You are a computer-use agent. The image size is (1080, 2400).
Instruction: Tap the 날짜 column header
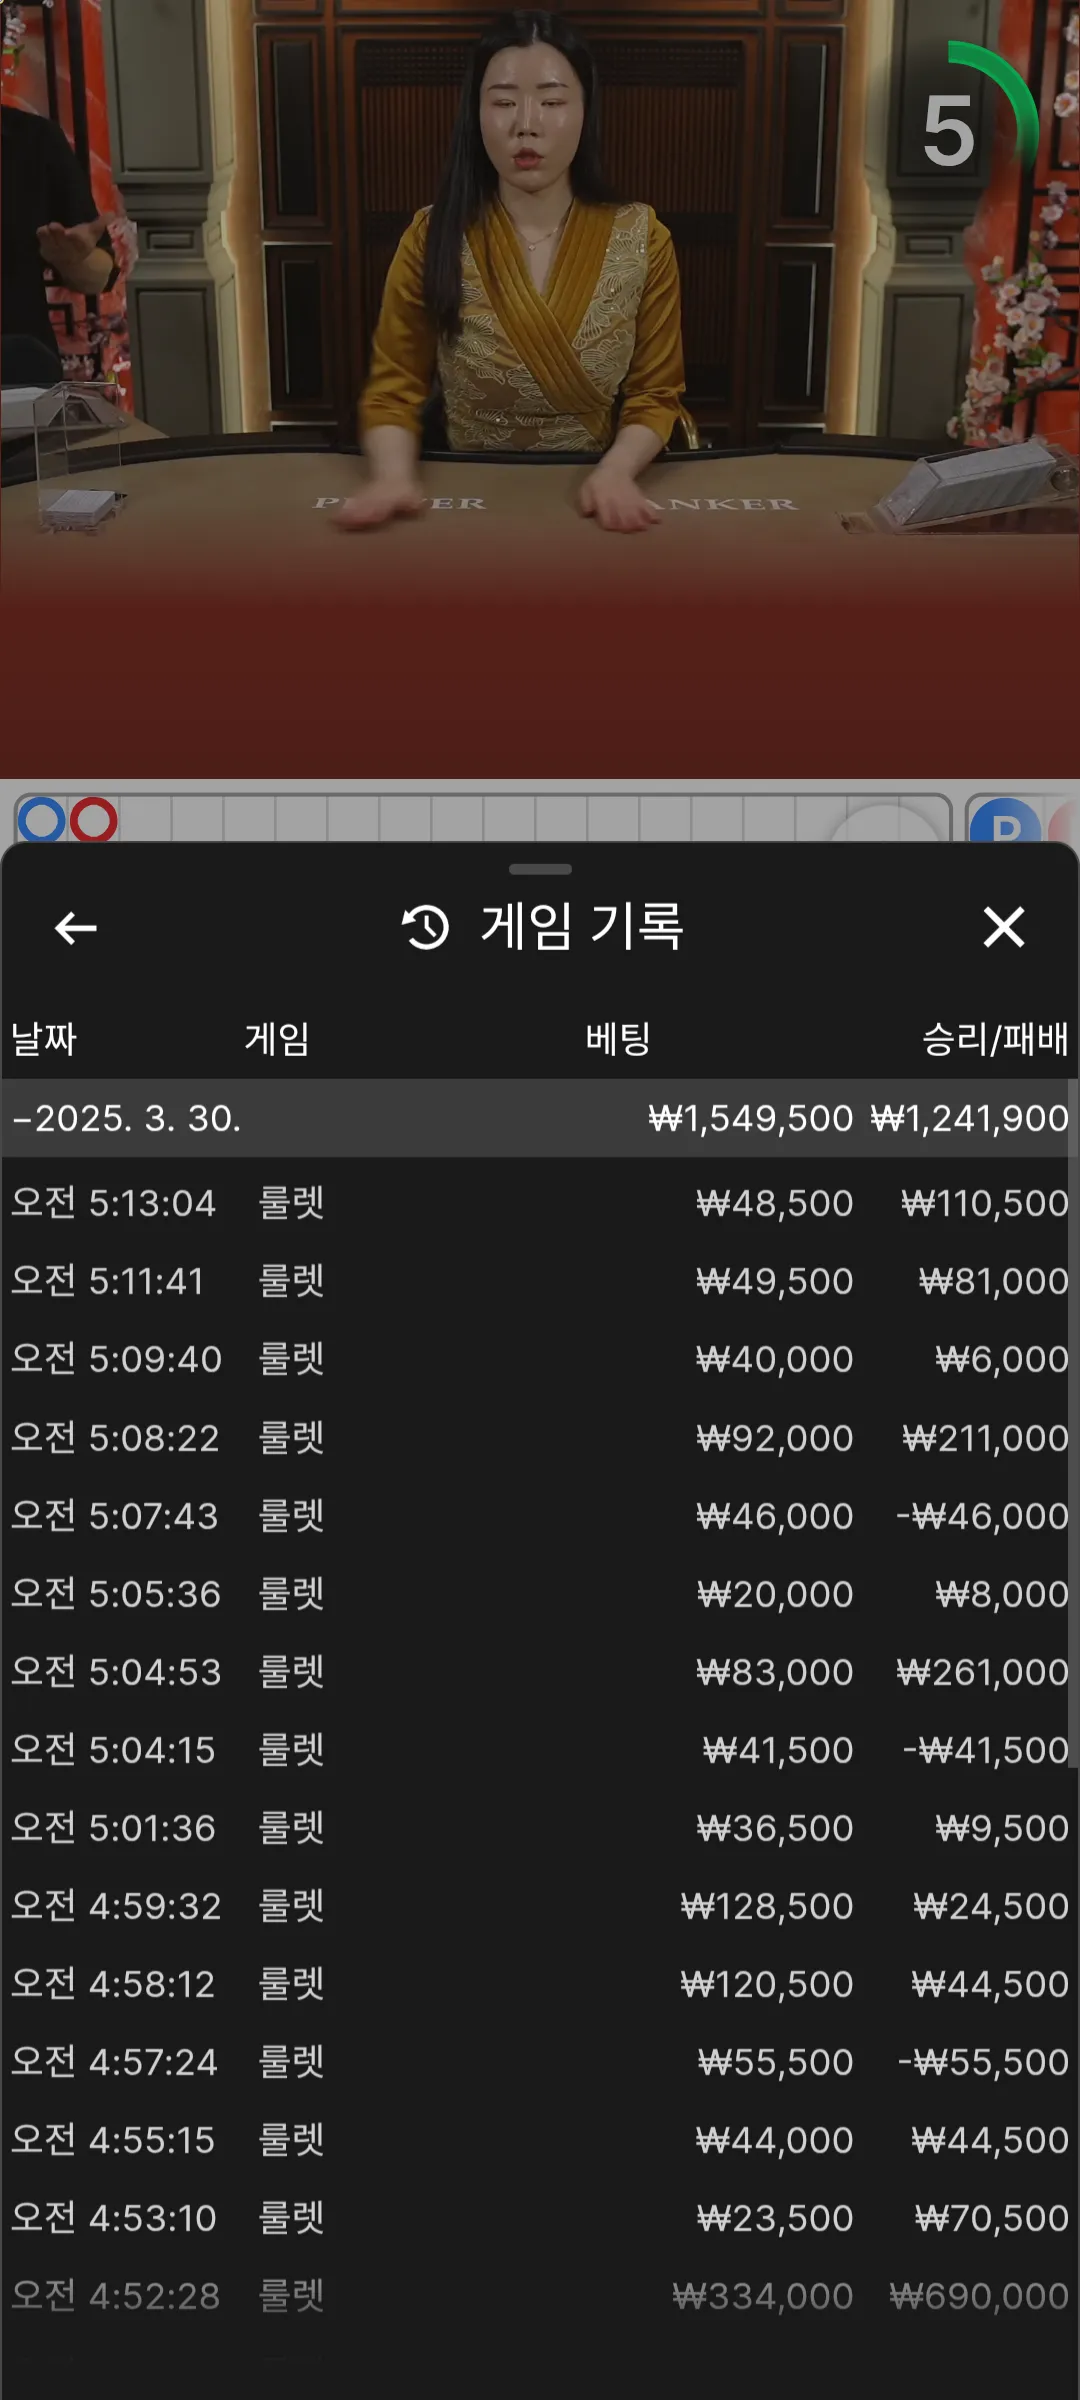coord(44,1039)
